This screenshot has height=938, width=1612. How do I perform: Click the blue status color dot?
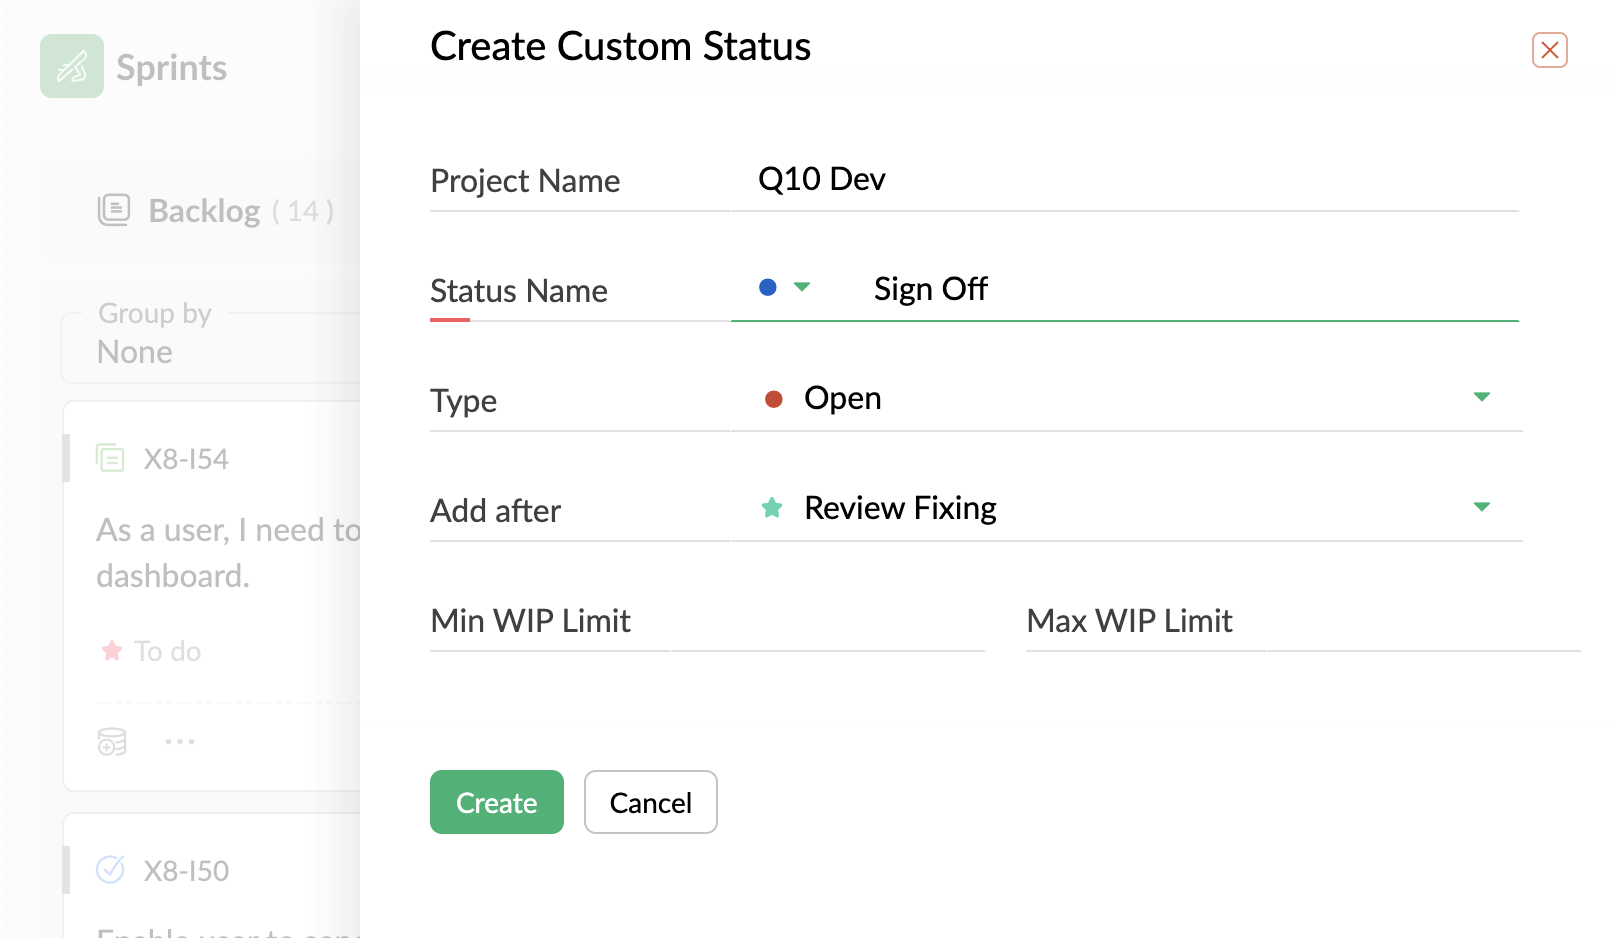point(768,288)
